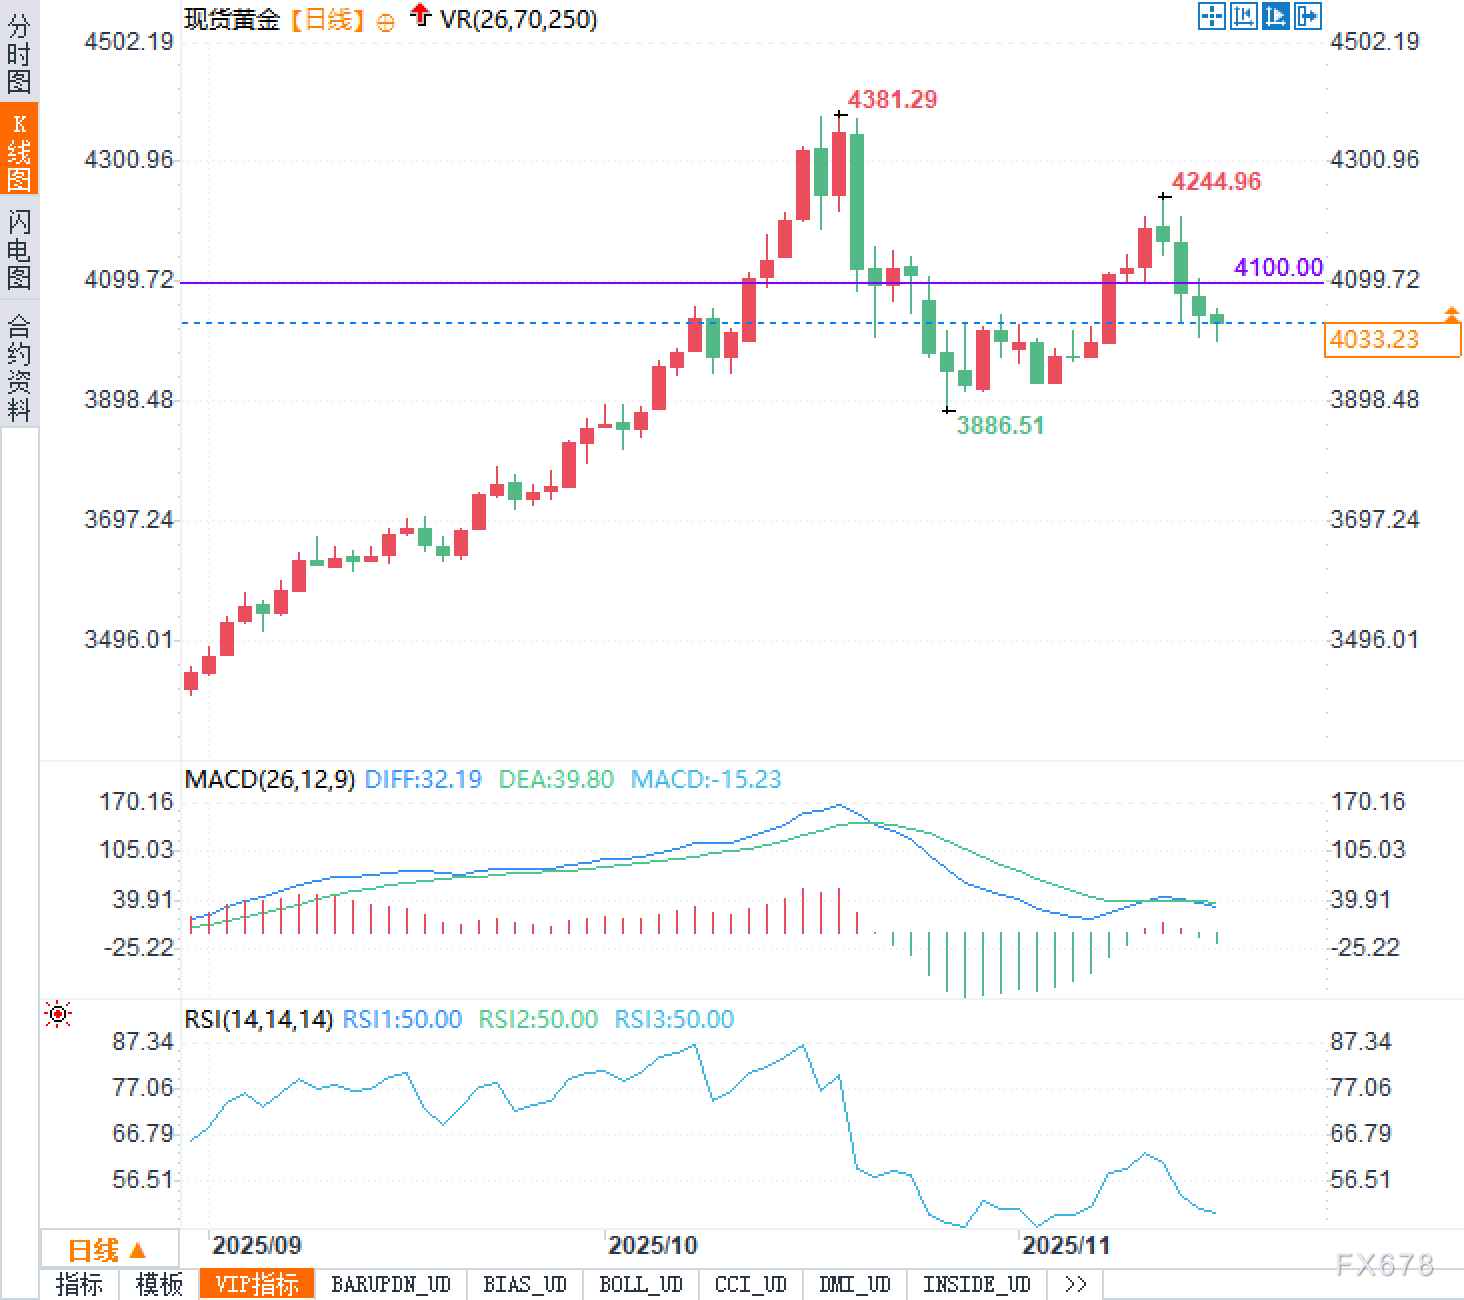Expand more indicators with the >> button
This screenshot has width=1464, height=1300.
[1075, 1284]
